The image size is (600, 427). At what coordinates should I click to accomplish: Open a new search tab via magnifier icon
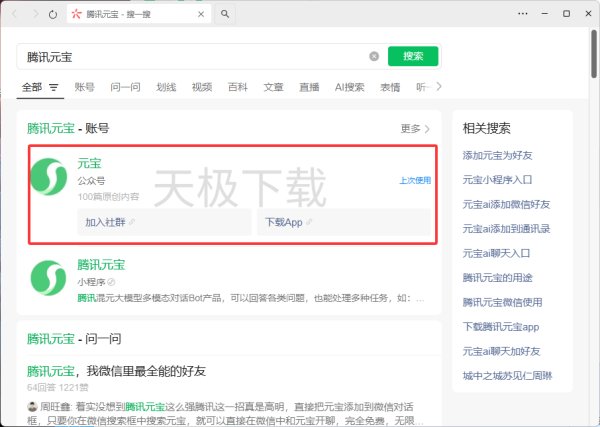pyautogui.click(x=225, y=14)
